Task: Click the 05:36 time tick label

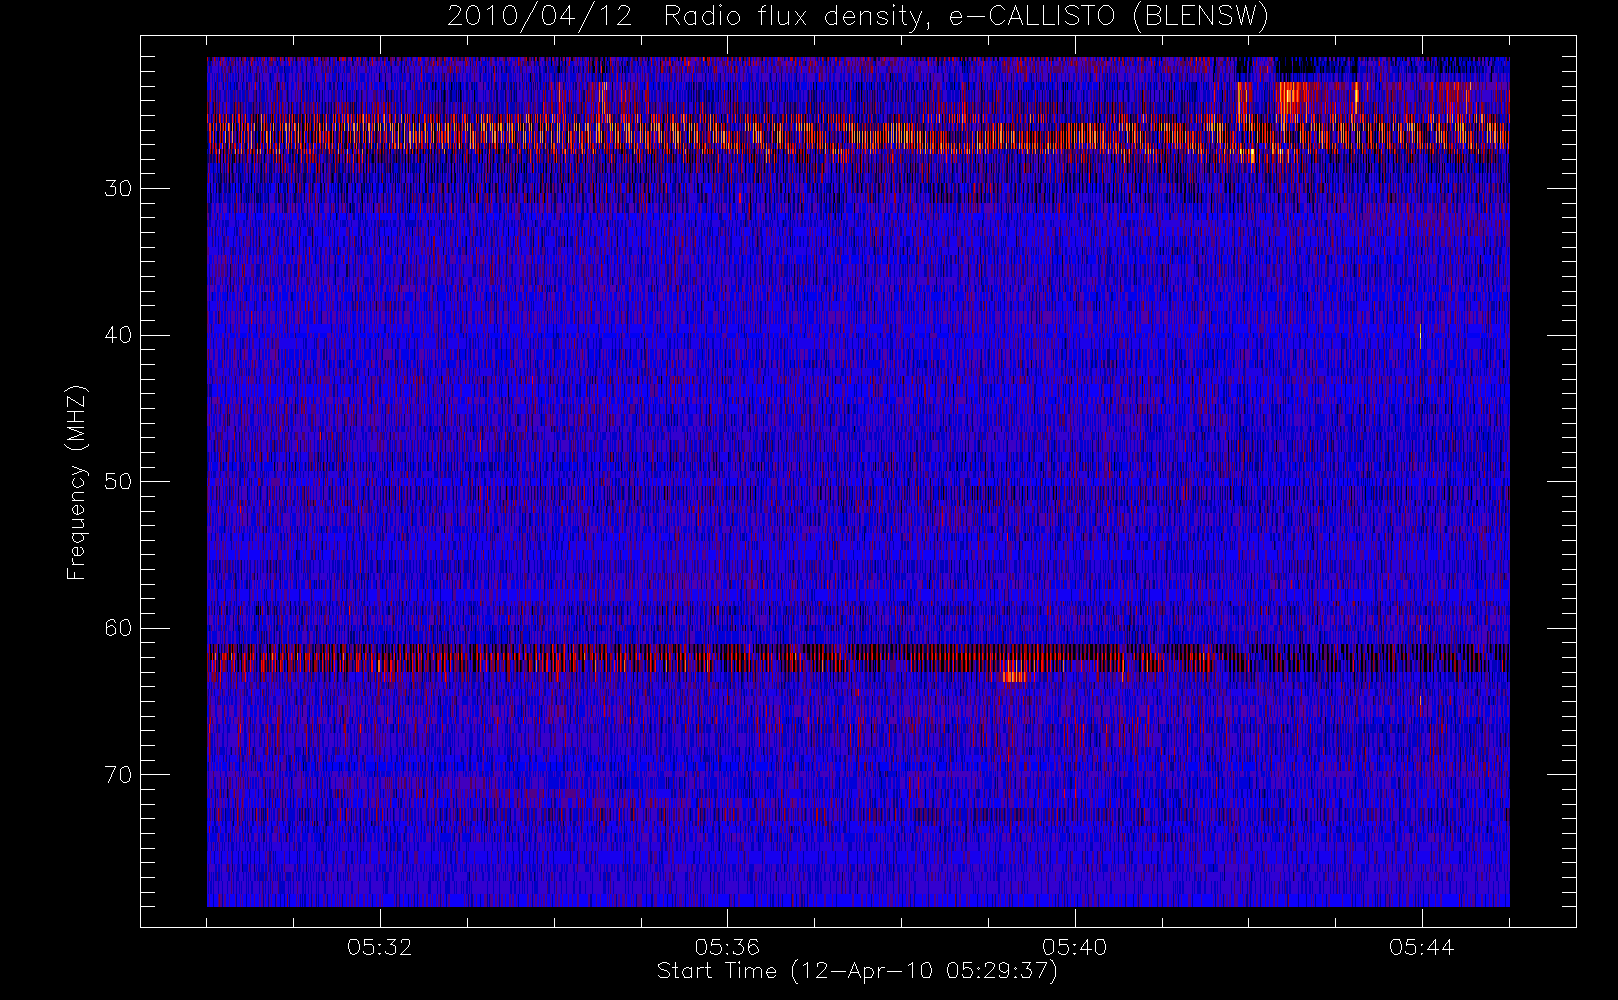Action: [x=727, y=947]
